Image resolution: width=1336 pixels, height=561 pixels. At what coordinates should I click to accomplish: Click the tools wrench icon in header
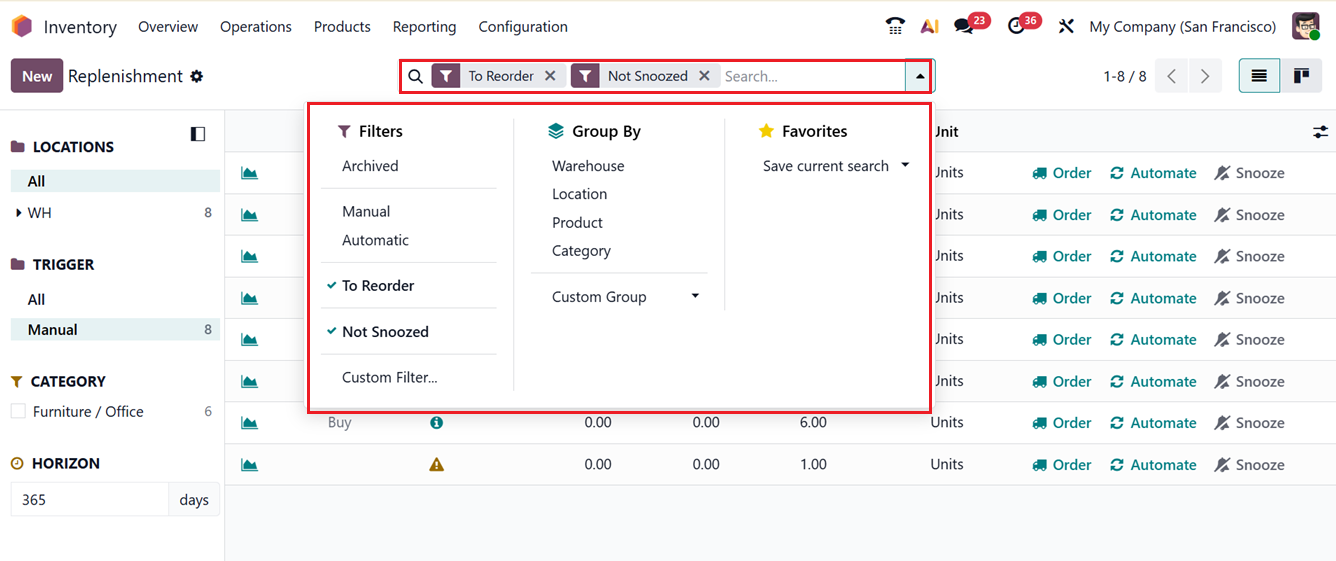[1066, 27]
